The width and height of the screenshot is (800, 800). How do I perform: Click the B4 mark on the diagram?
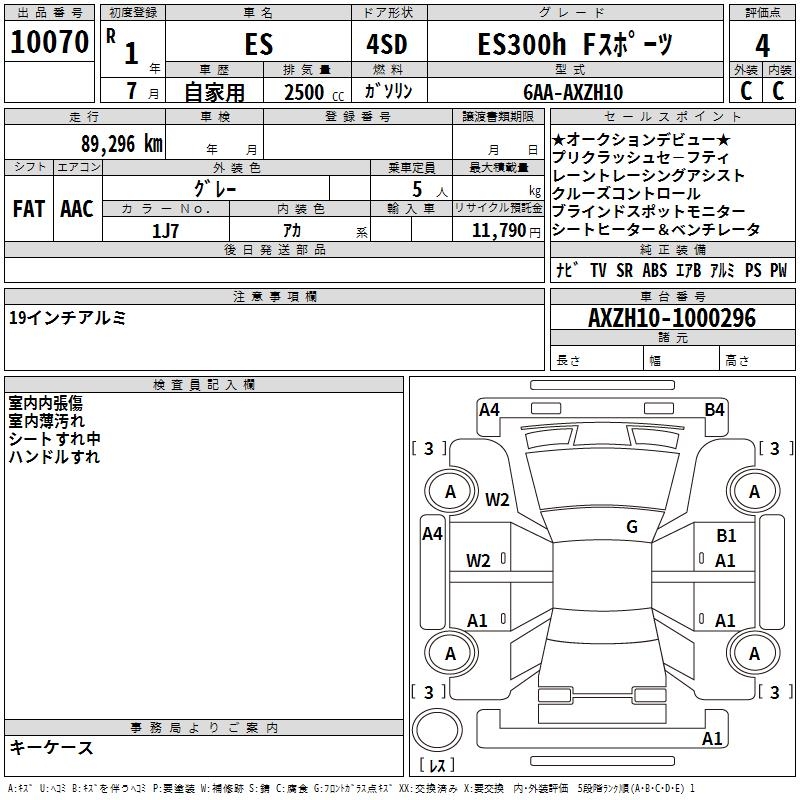(714, 410)
